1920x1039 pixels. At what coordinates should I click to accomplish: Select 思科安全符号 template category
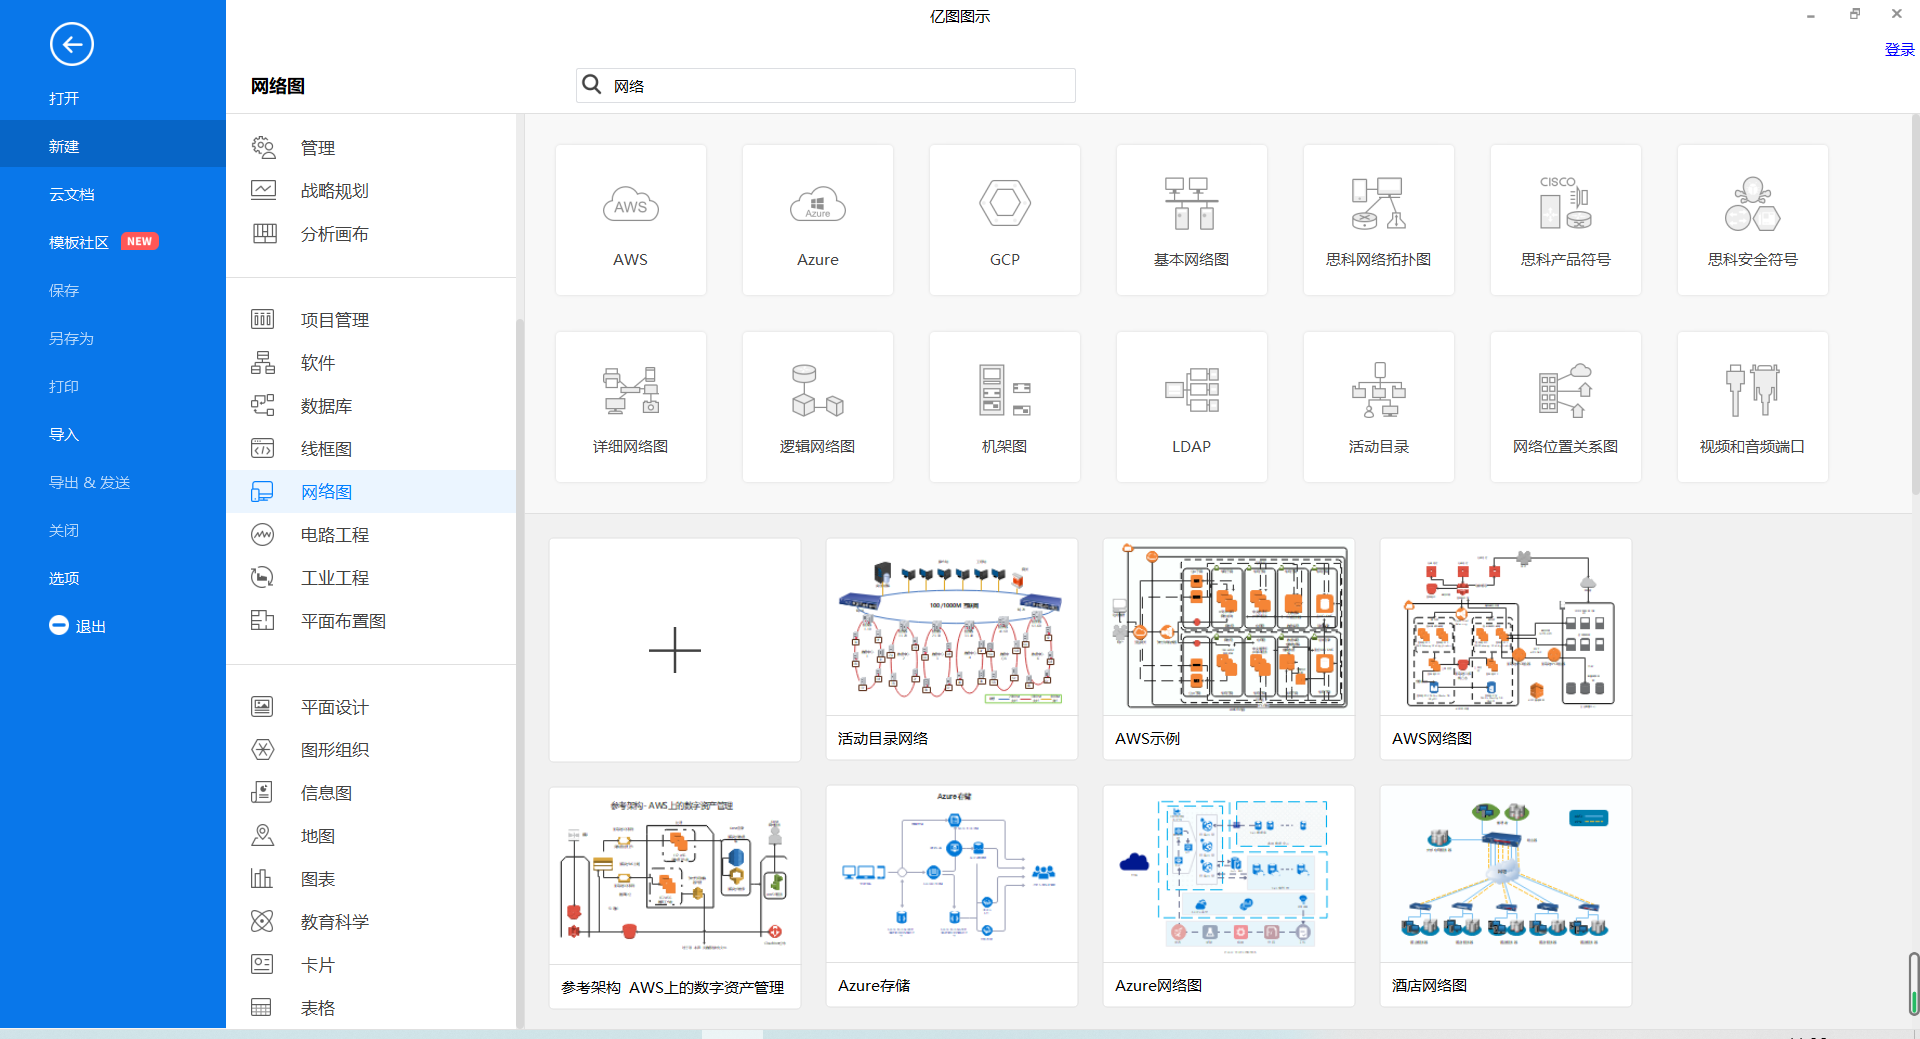pos(1752,220)
